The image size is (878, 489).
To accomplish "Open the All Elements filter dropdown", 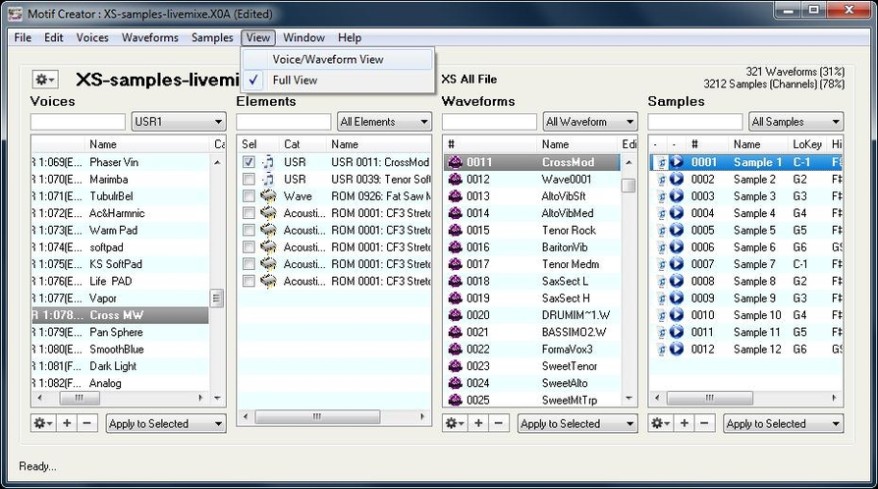I will tap(384, 122).
